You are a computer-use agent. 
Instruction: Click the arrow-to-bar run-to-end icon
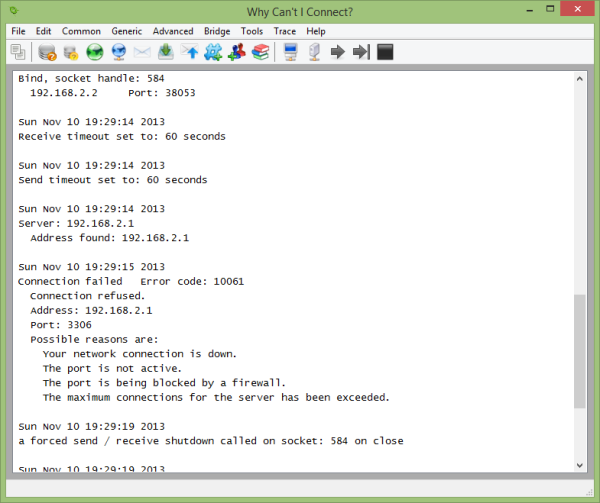click(x=361, y=52)
